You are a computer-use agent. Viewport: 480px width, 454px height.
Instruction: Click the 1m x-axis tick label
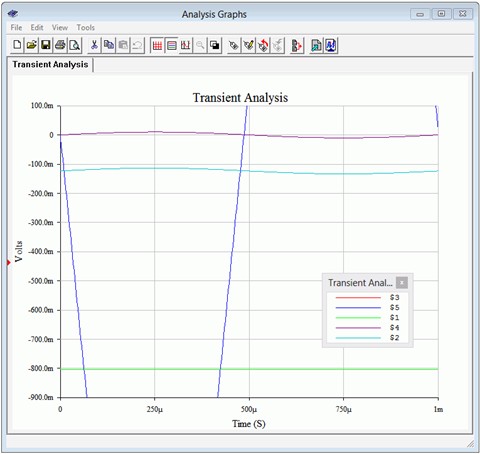click(438, 409)
